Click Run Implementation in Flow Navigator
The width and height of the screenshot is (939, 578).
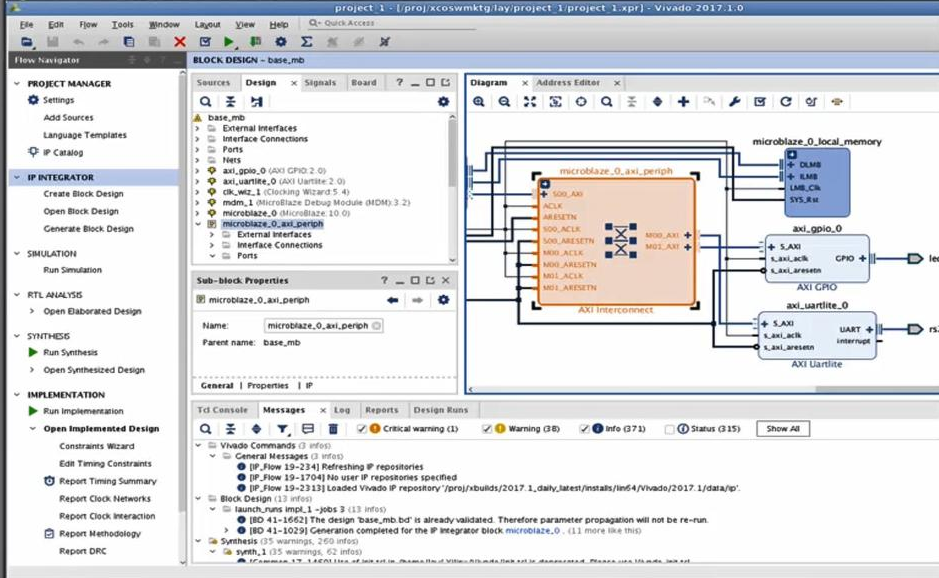pyautogui.click(x=83, y=411)
